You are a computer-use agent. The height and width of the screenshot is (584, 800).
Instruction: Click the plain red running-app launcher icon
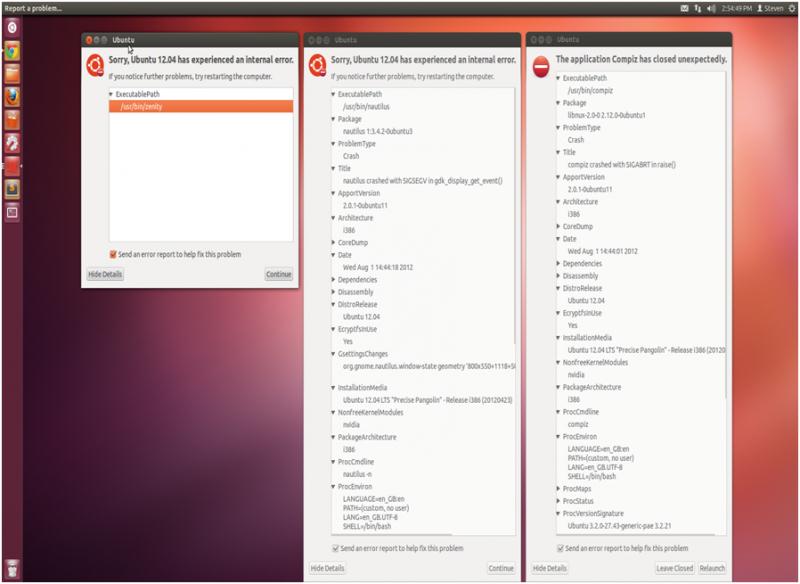[12, 166]
